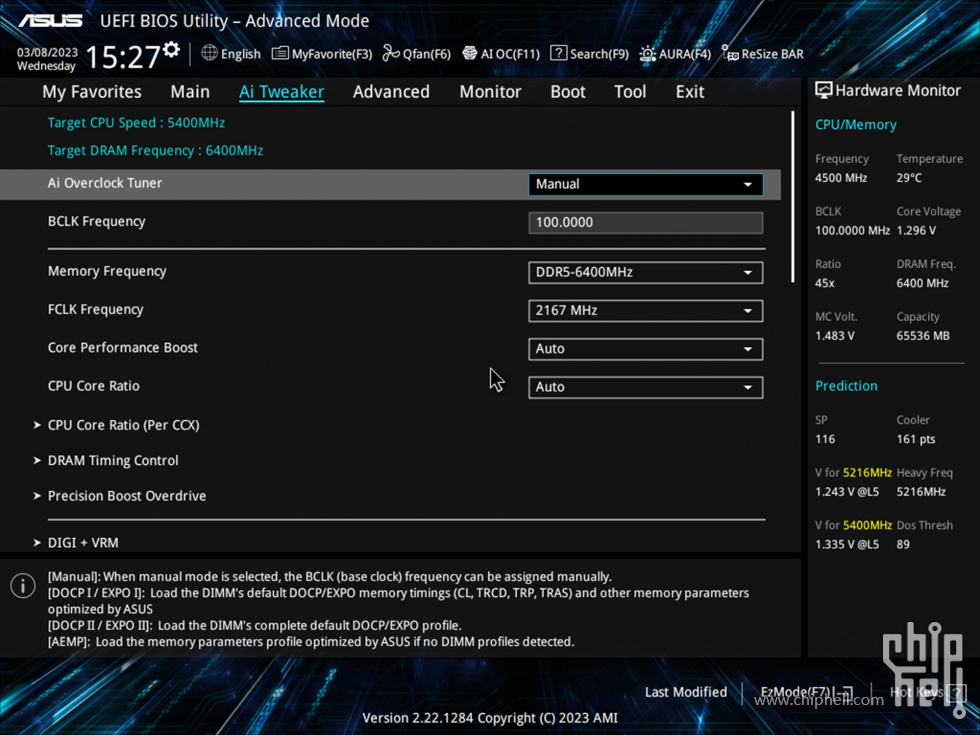
Task: Click the Version 2.22.1284 copyright text
Action: click(x=490, y=718)
